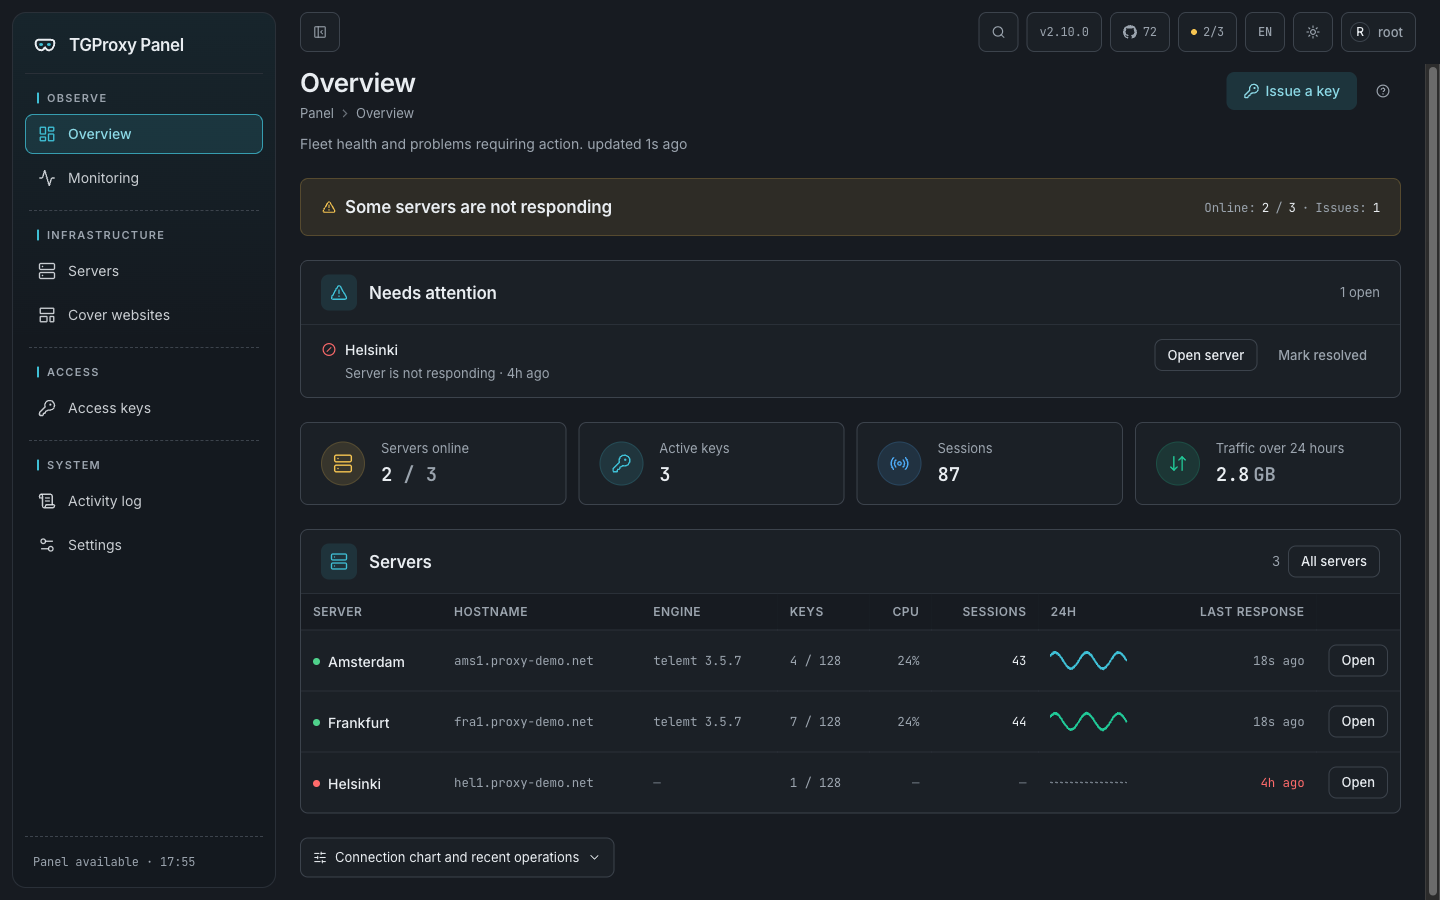The image size is (1440, 900).
Task: Open Servers in the sidebar
Action: click(144, 271)
